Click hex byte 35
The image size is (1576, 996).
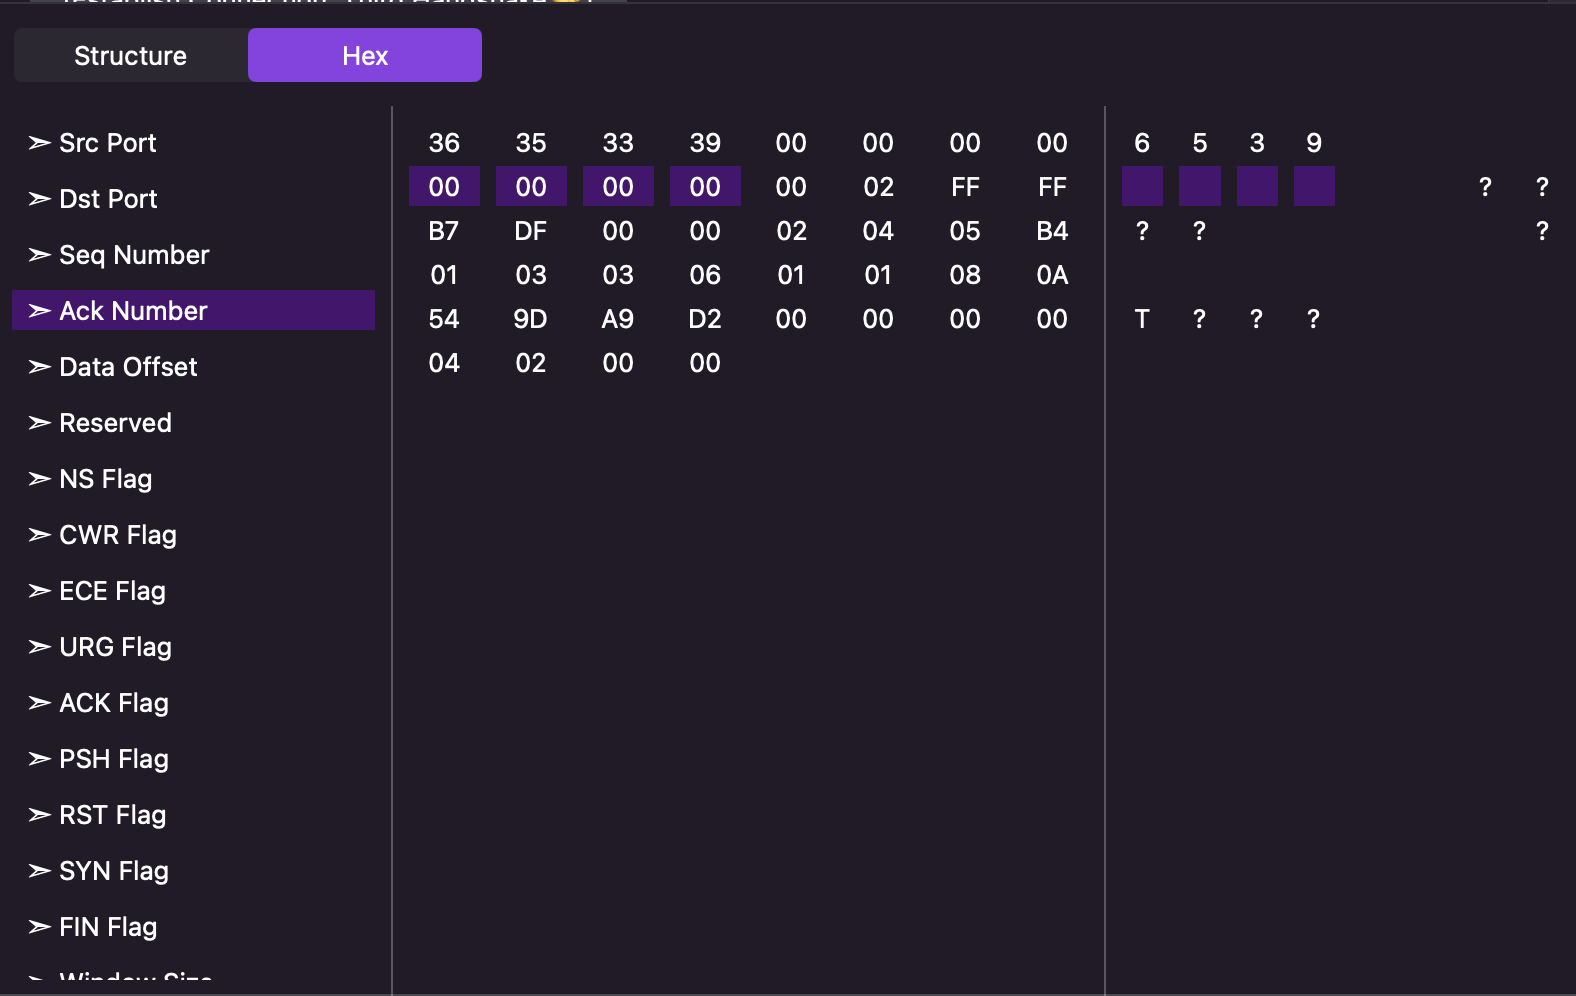click(531, 143)
